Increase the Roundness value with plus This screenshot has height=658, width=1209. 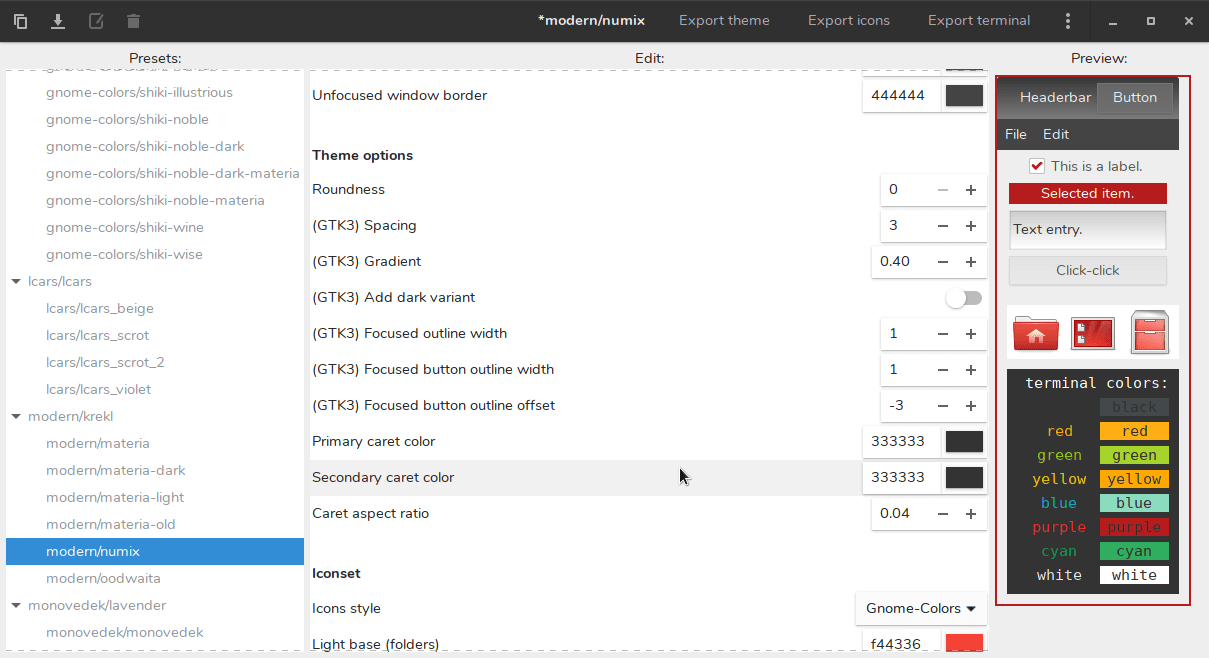(x=970, y=190)
